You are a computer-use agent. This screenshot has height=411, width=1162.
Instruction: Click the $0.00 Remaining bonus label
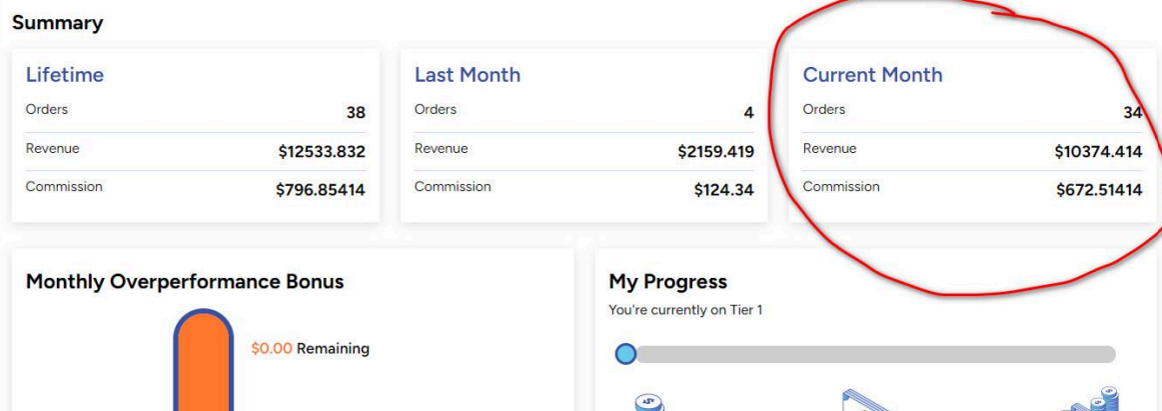310,349
